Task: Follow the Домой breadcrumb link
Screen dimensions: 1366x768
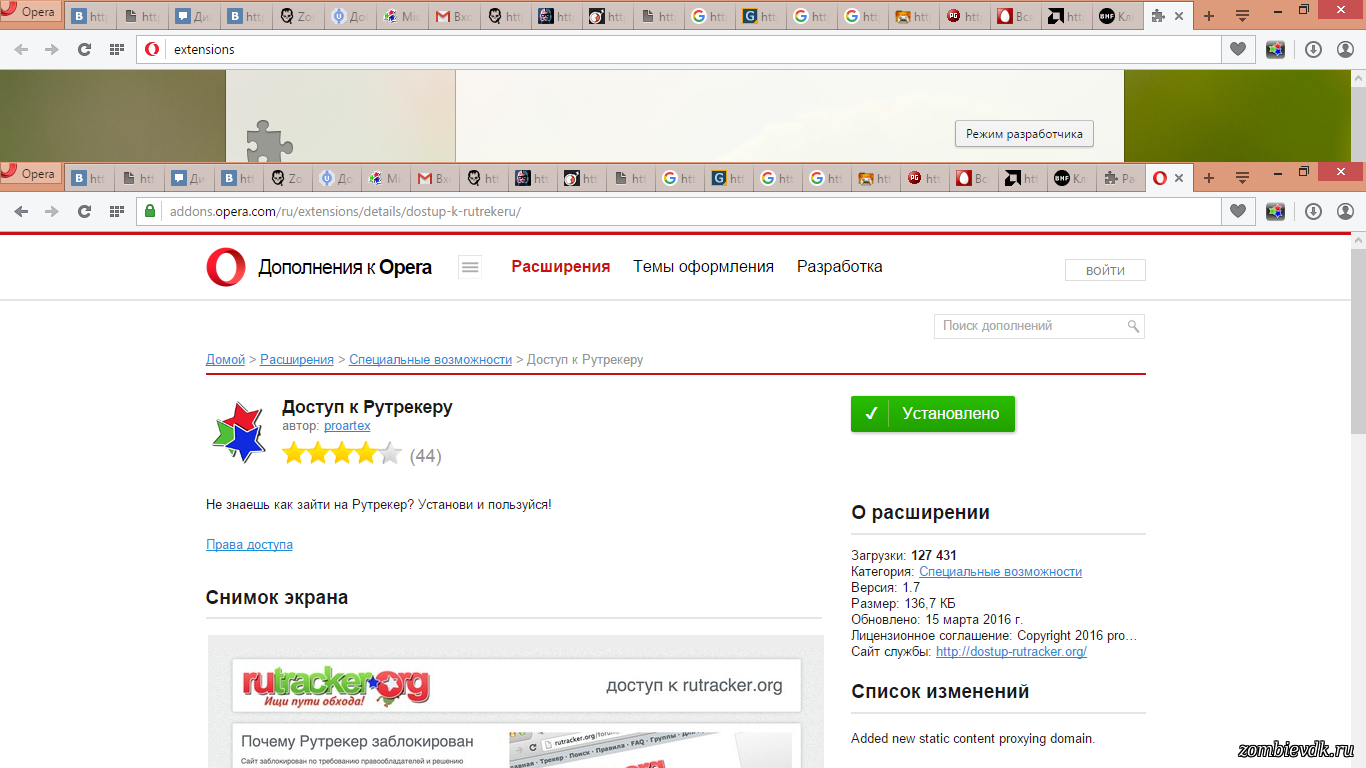Action: click(x=225, y=359)
